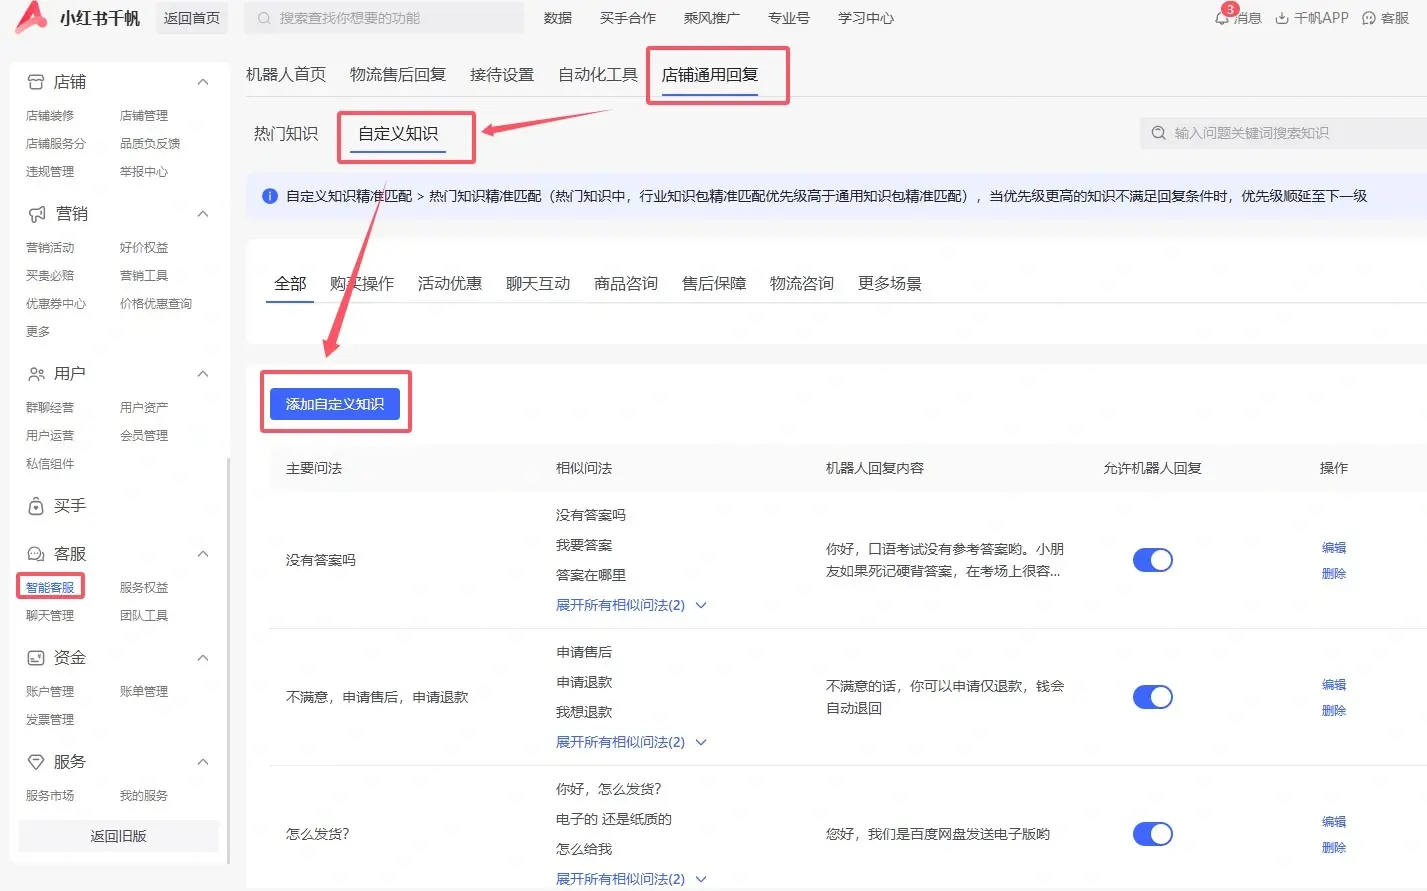The height and width of the screenshot is (891, 1427).
Task: Collapse the 用户 sidebar section chevron
Action: [203, 374]
